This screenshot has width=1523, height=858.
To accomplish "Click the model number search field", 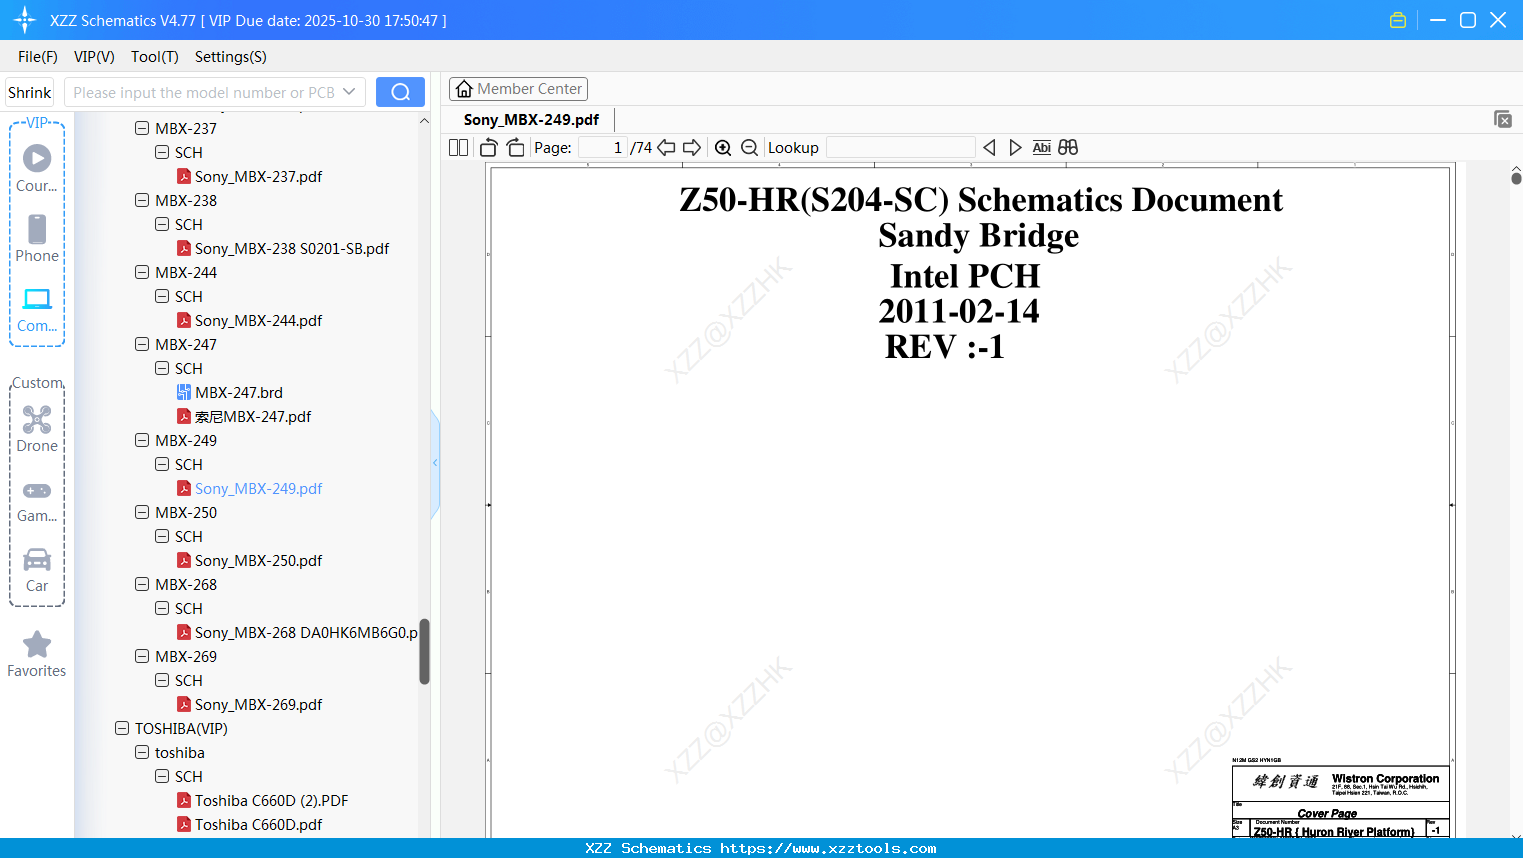I will pyautogui.click(x=204, y=92).
